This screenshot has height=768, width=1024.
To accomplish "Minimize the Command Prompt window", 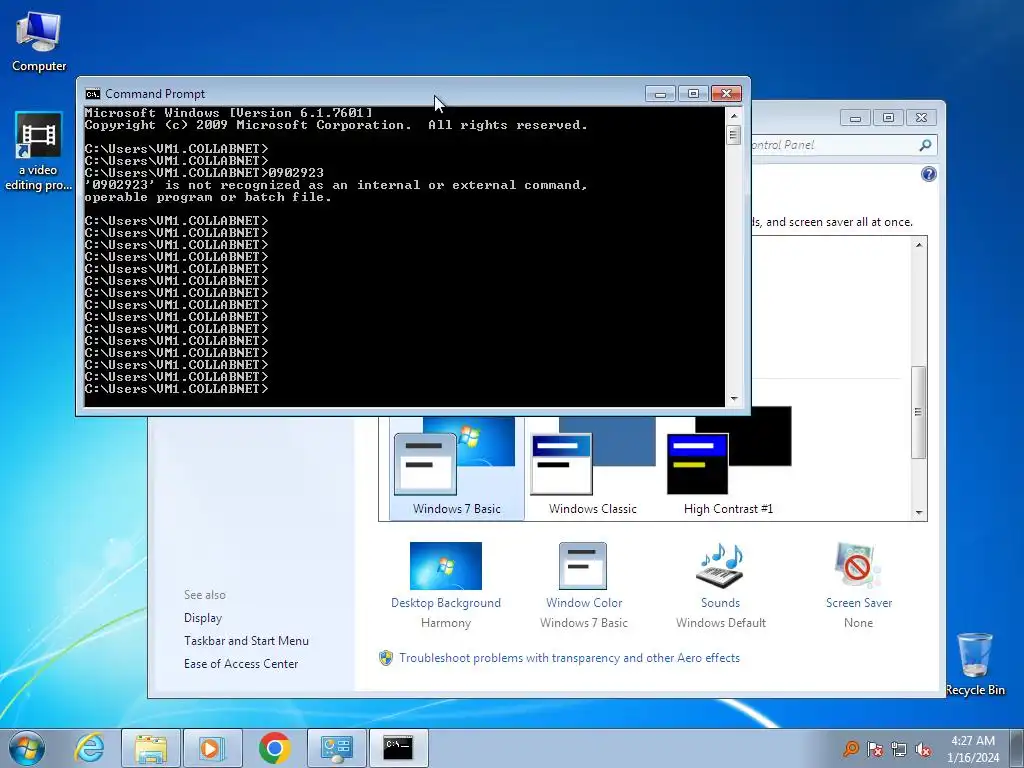I will pos(660,94).
